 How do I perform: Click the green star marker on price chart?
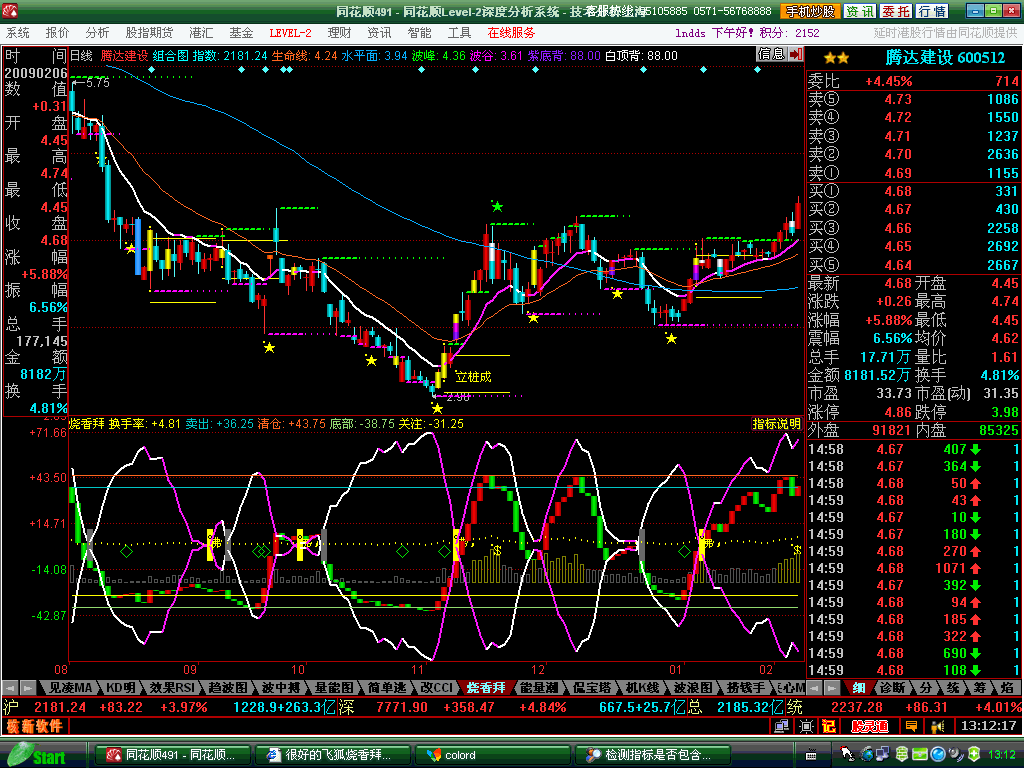coord(498,207)
